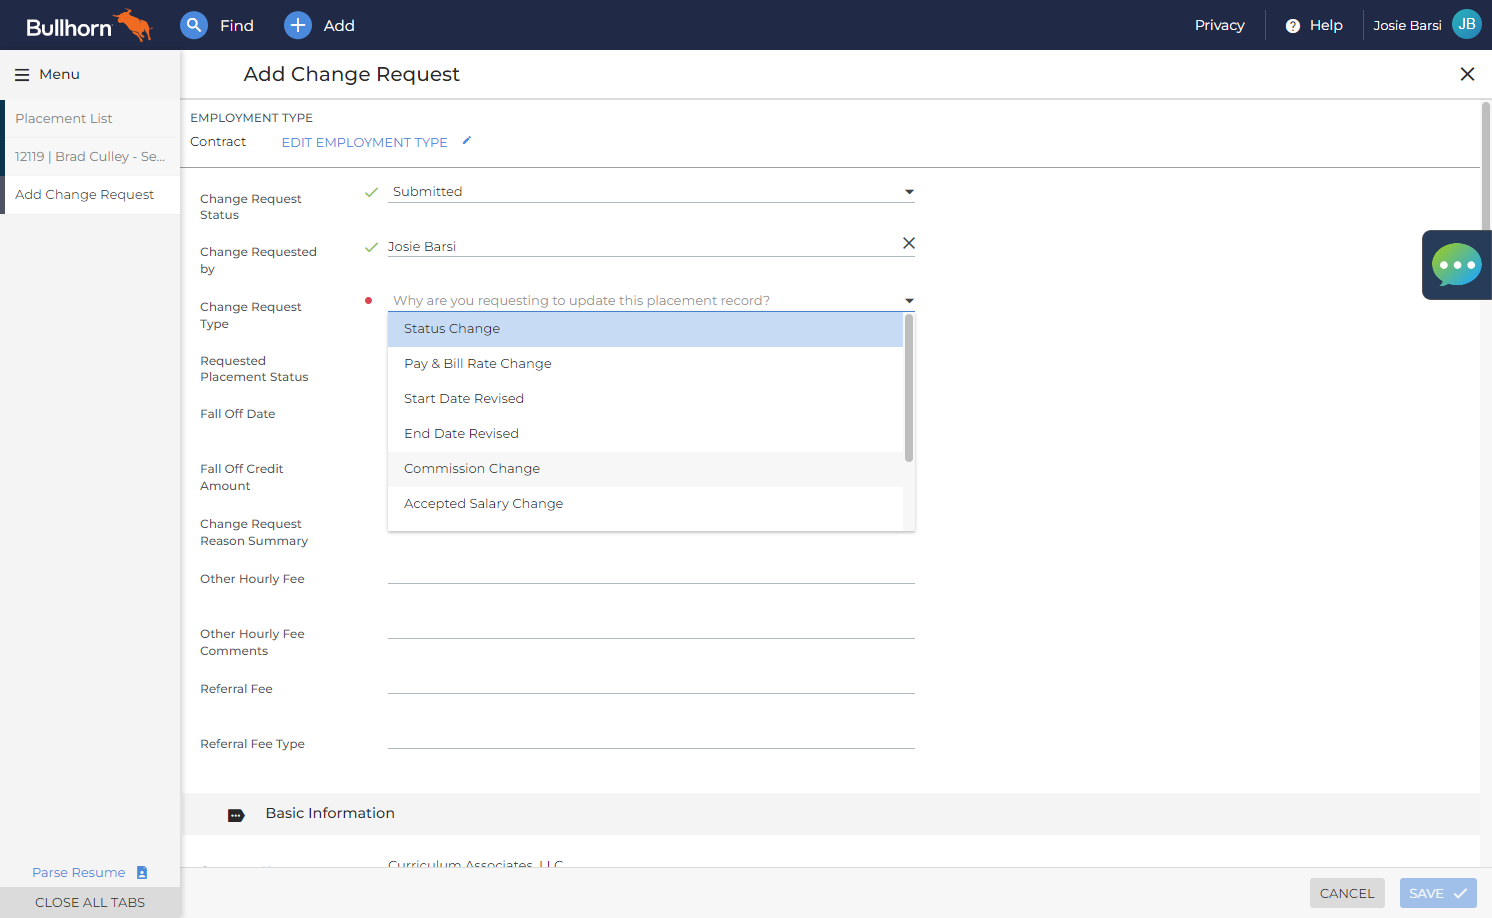Click Parse Resume document icon
The width and height of the screenshot is (1492, 918).
[142, 872]
